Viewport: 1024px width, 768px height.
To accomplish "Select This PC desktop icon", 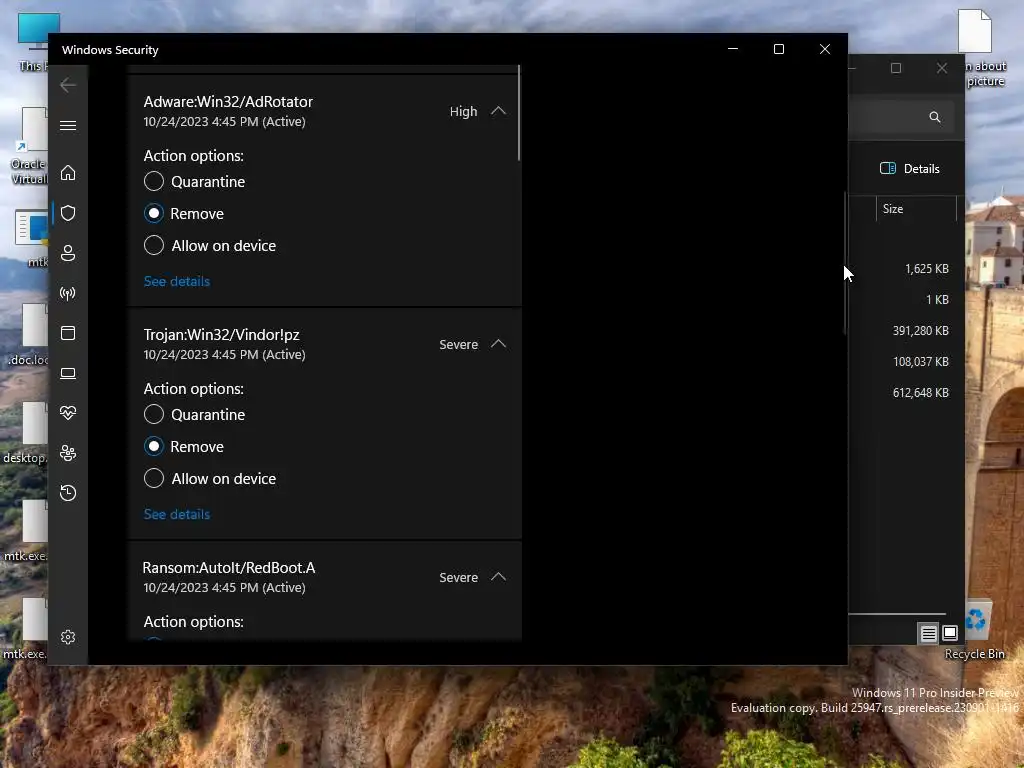I will (x=33, y=42).
